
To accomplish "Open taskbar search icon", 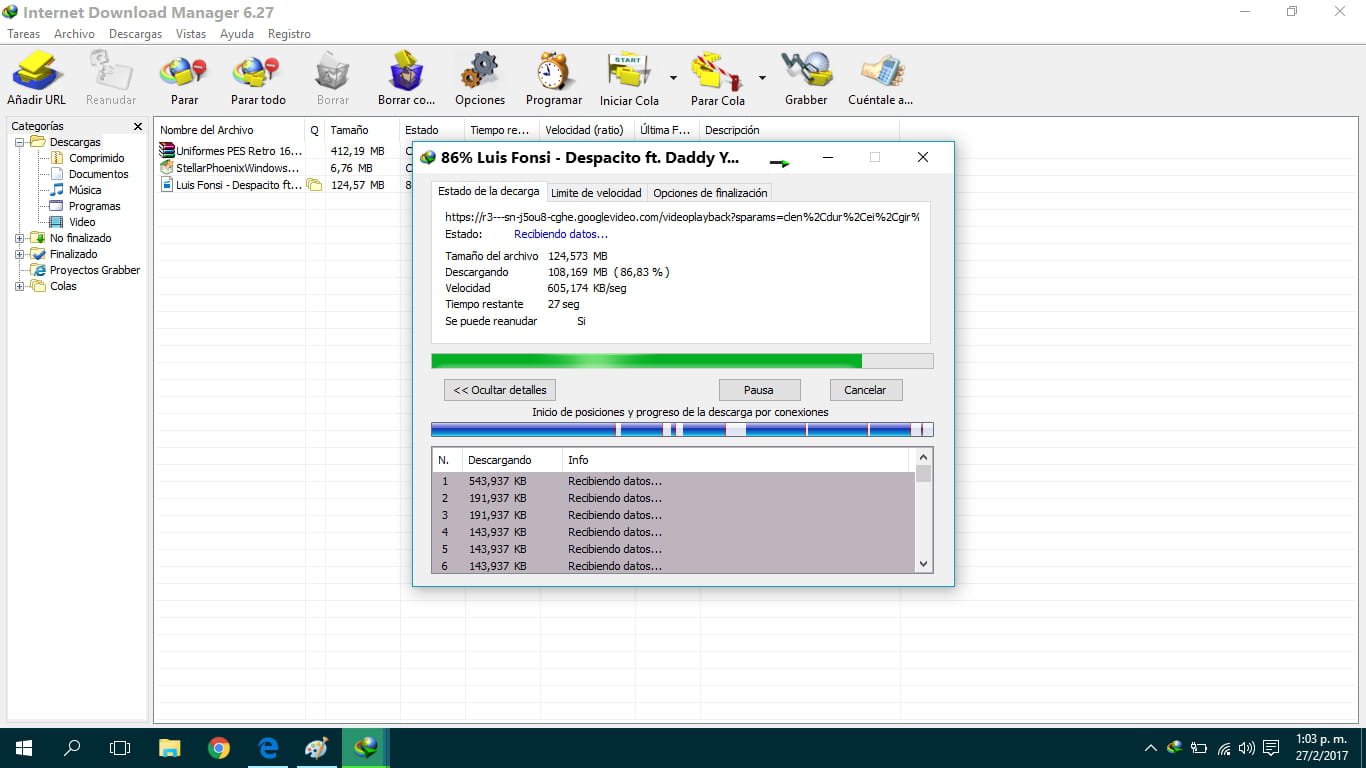I will pos(72,748).
